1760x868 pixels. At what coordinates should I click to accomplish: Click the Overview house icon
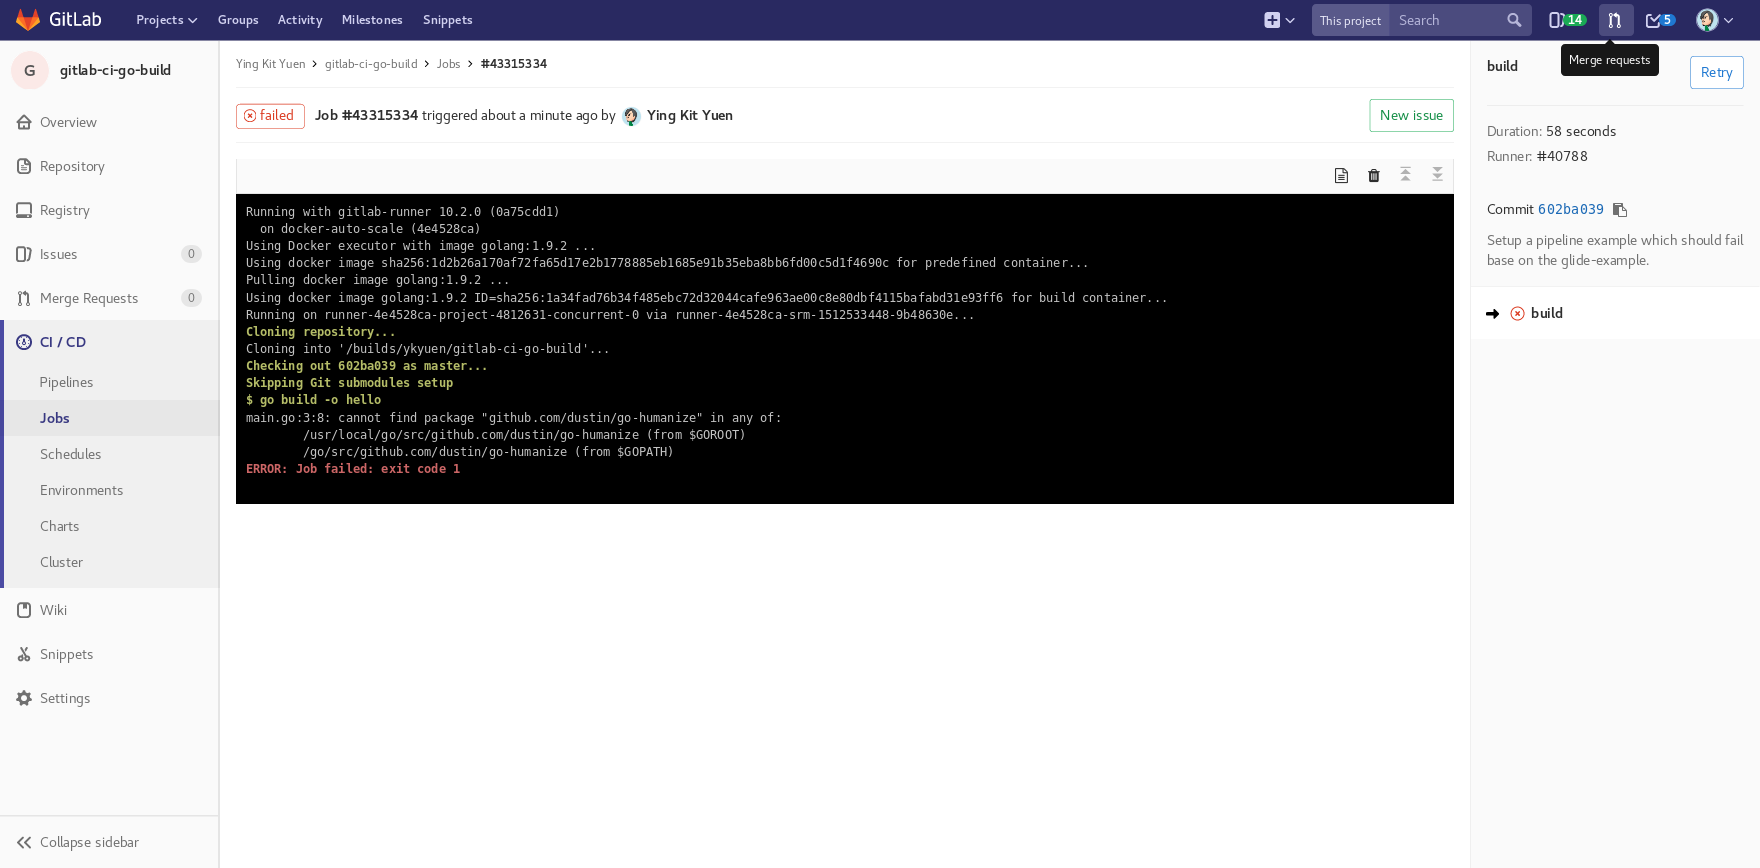(x=24, y=122)
